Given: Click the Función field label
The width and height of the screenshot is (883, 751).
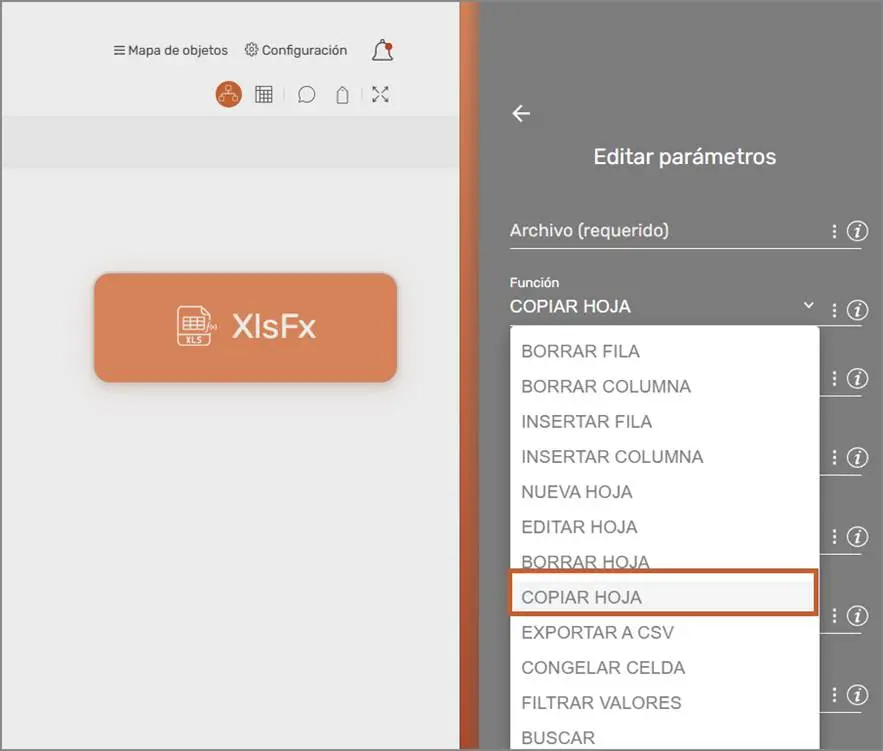Looking at the screenshot, I should (x=534, y=283).
